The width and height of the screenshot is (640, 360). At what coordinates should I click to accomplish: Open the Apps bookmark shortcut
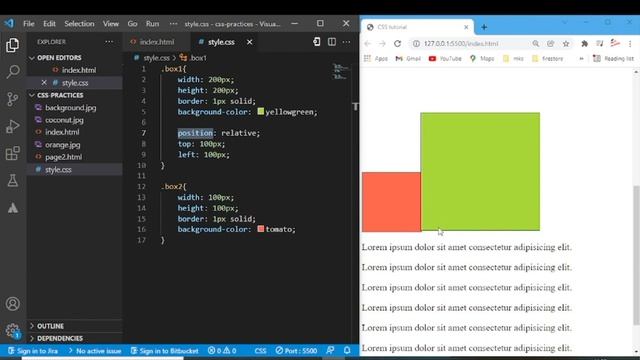(376, 59)
